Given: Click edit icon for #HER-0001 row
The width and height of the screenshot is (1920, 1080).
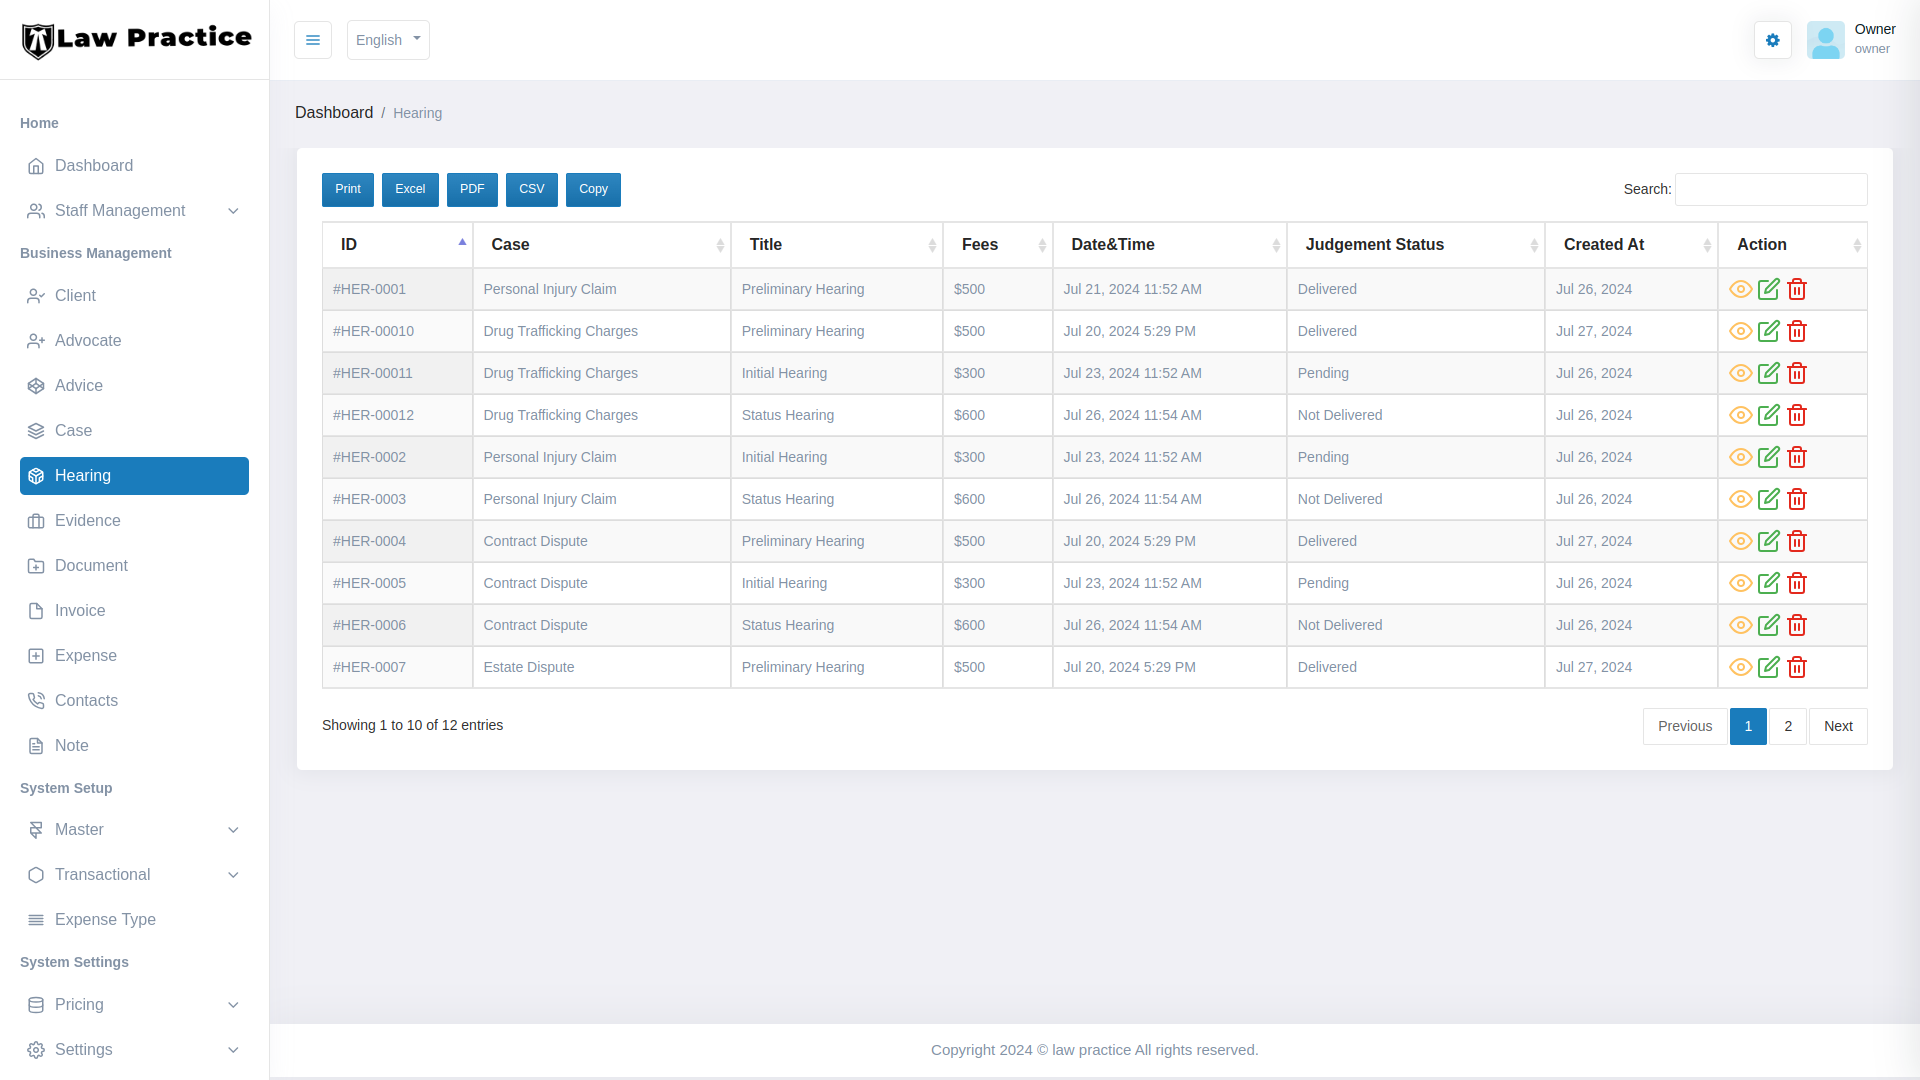Looking at the screenshot, I should [x=1768, y=289].
